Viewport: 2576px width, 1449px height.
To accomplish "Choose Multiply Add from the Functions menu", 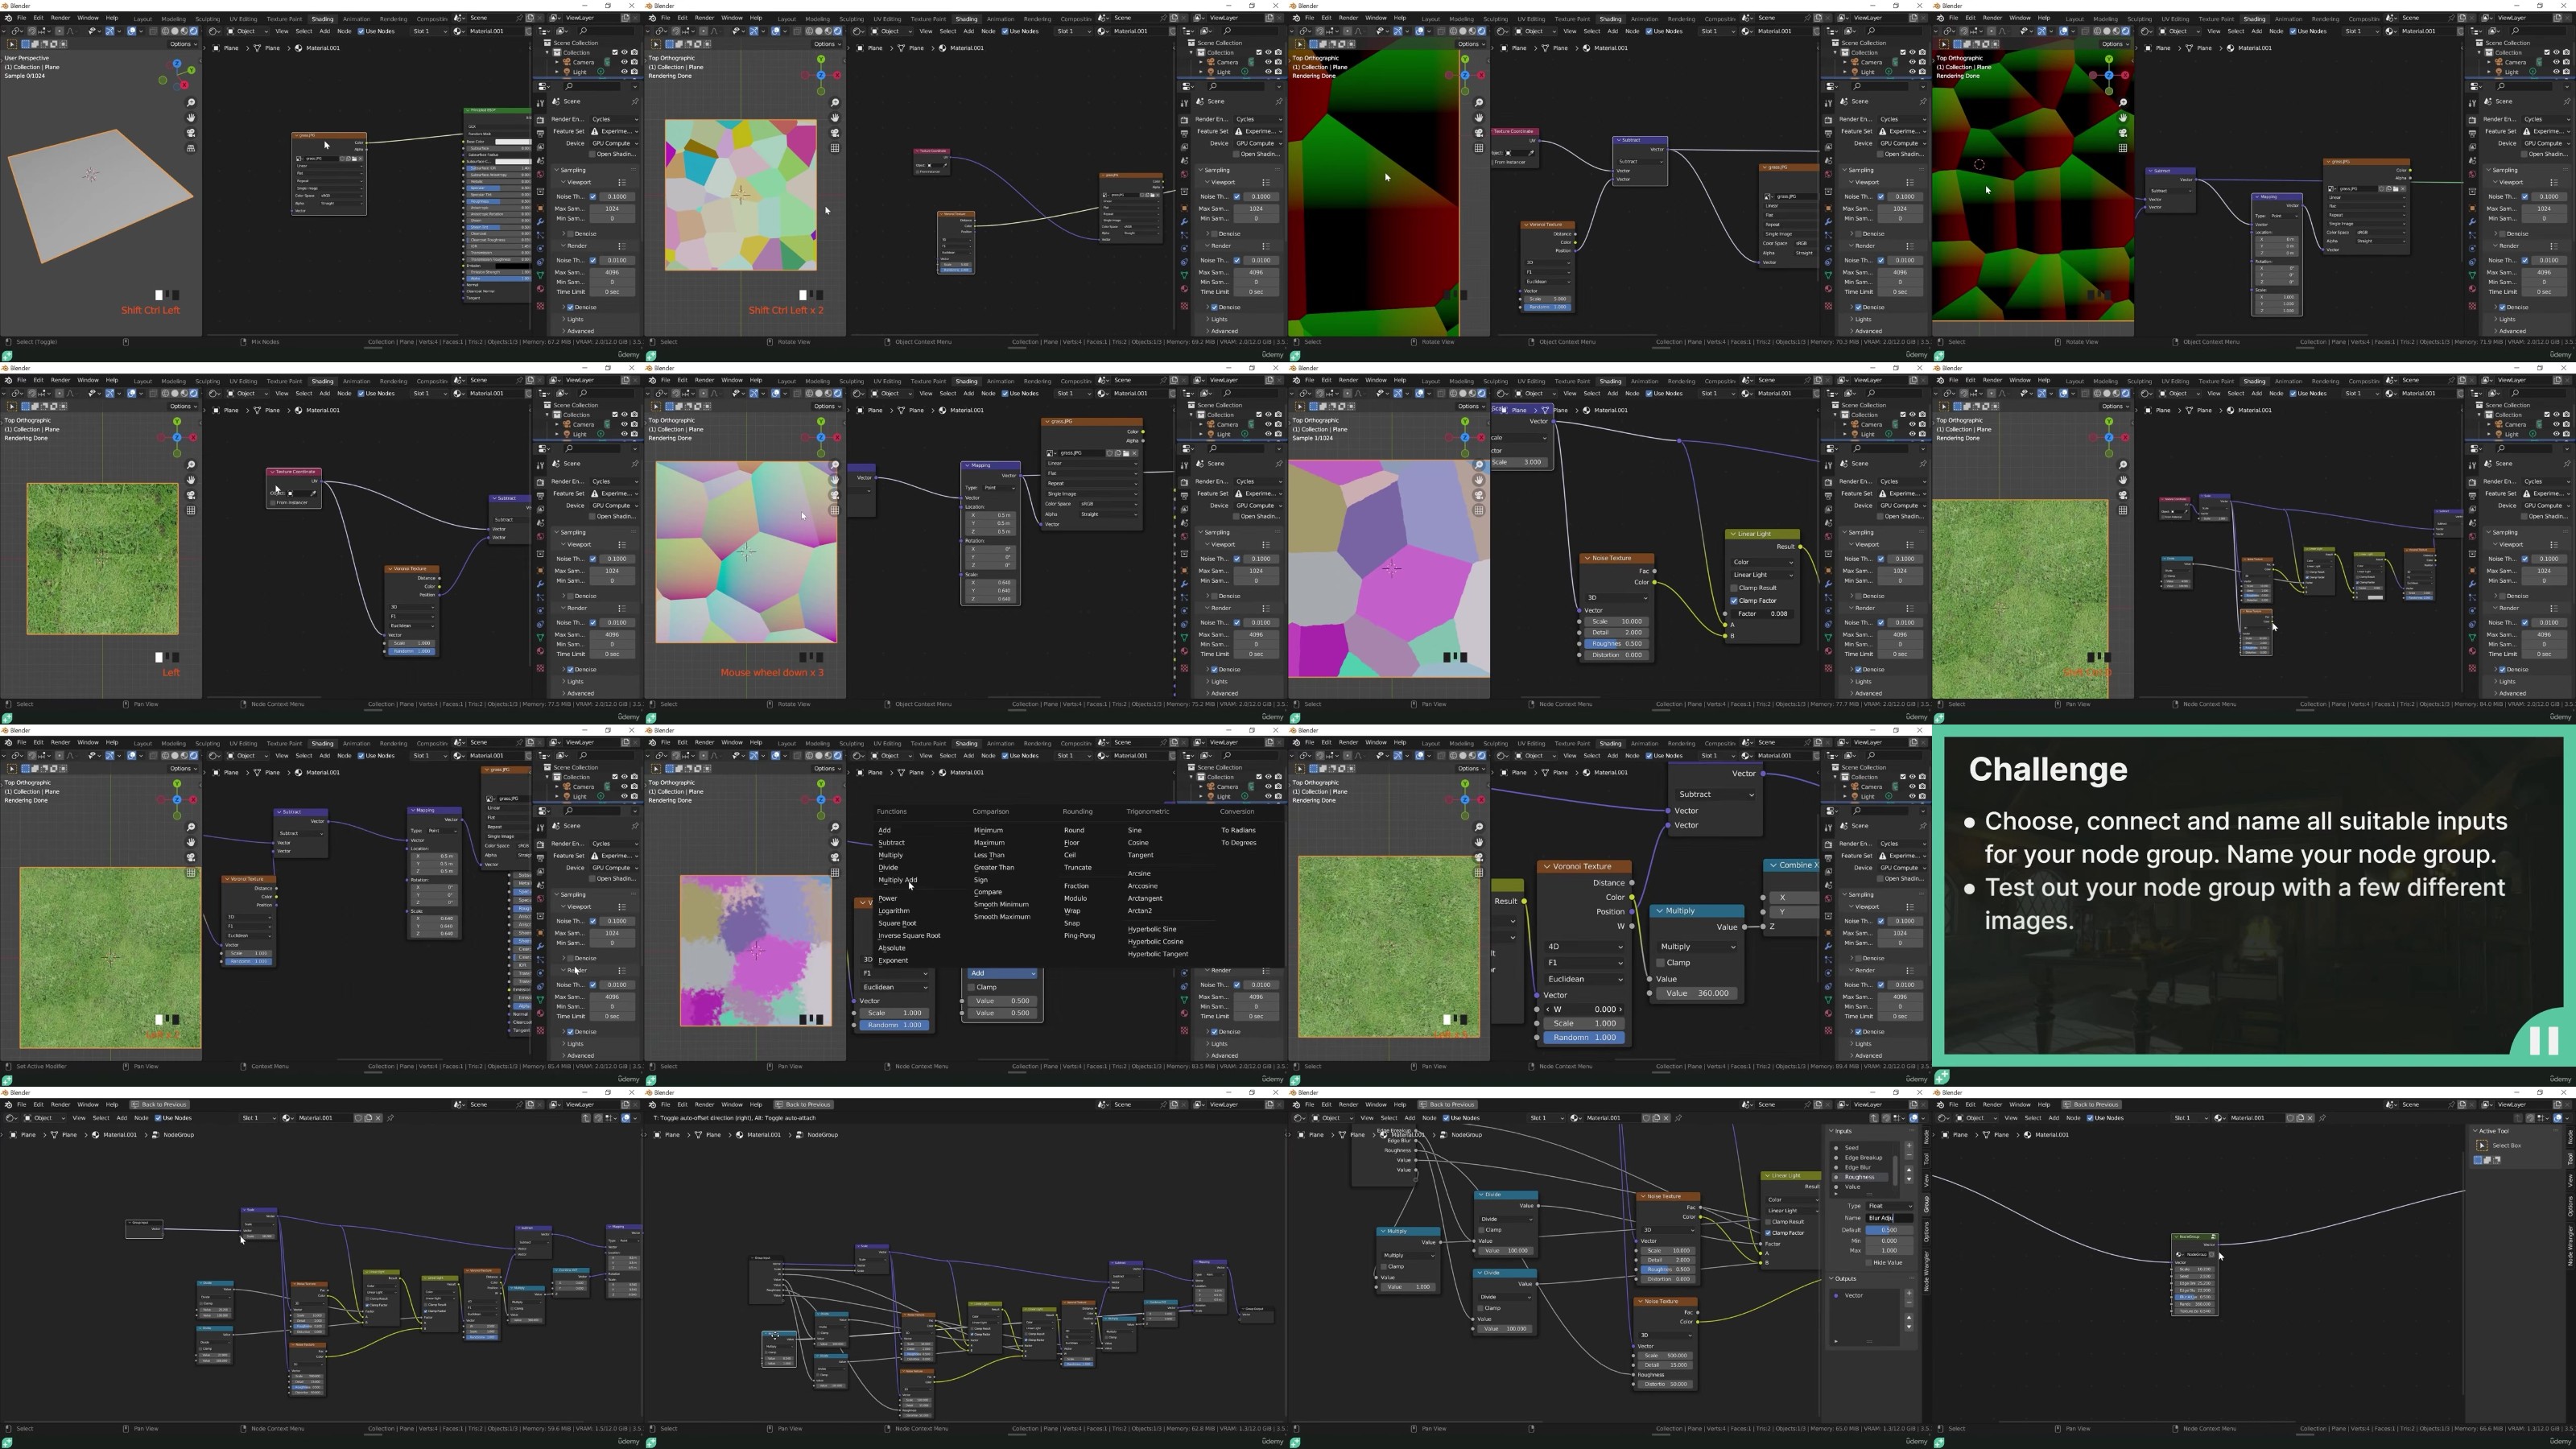I will [x=897, y=880].
